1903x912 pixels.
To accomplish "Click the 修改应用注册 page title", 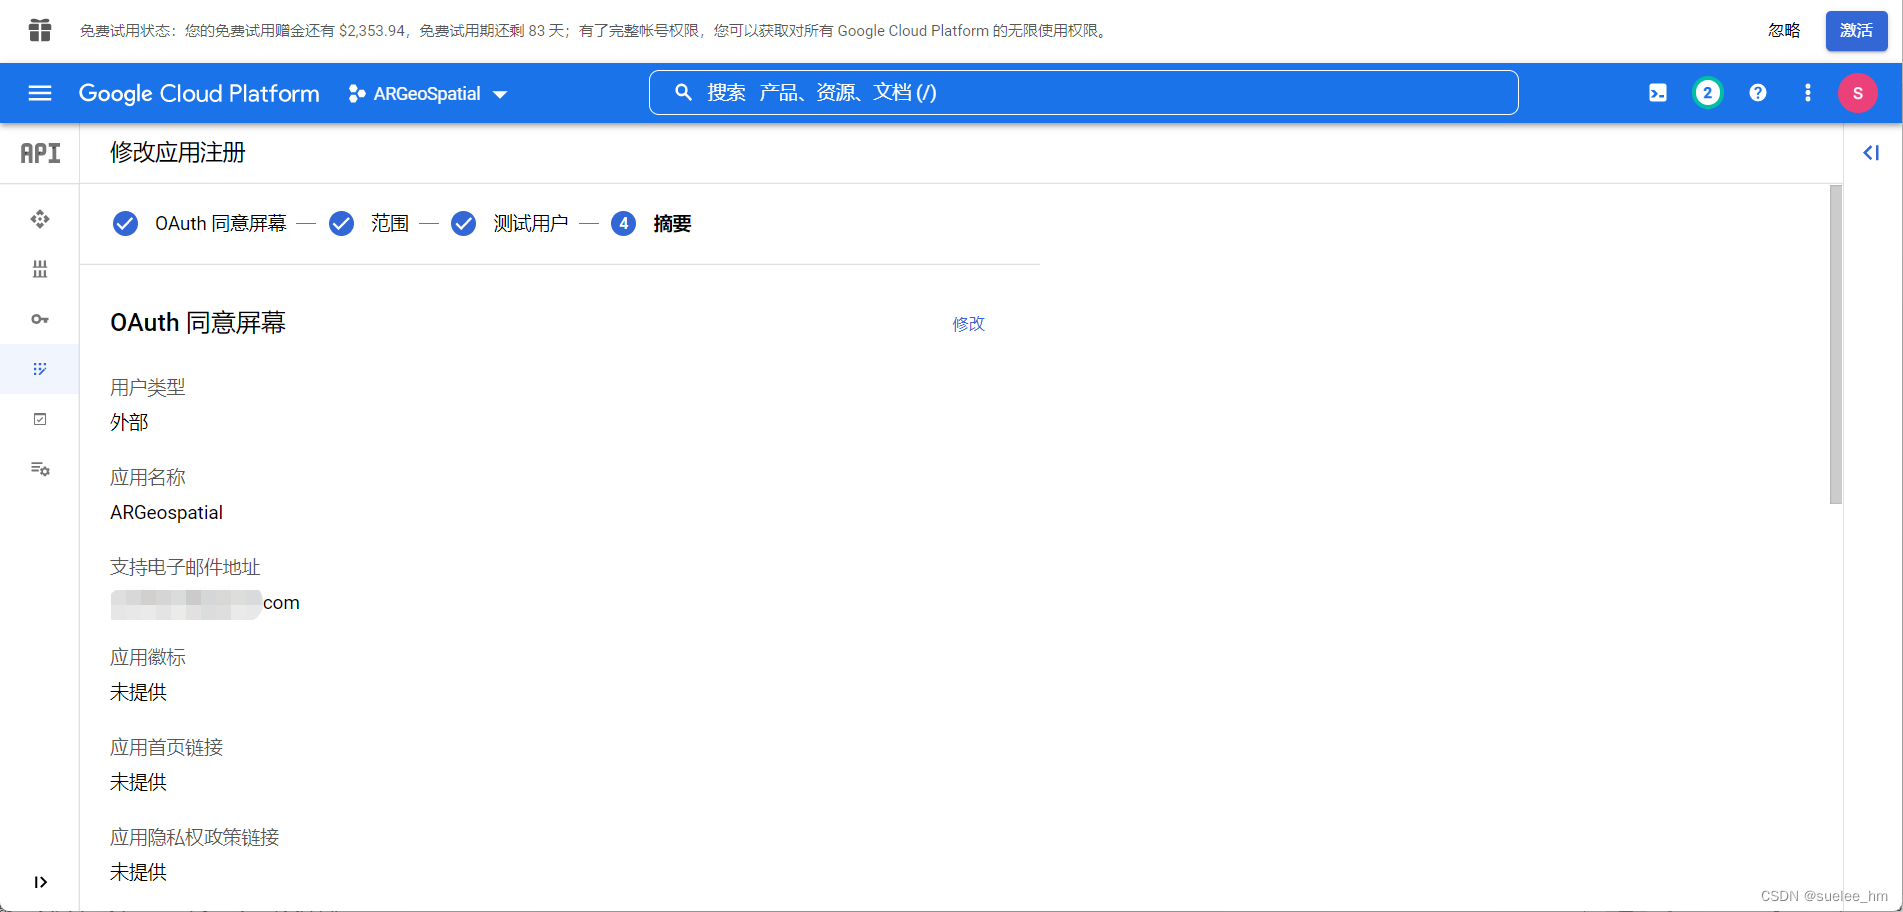I will pos(178,153).
